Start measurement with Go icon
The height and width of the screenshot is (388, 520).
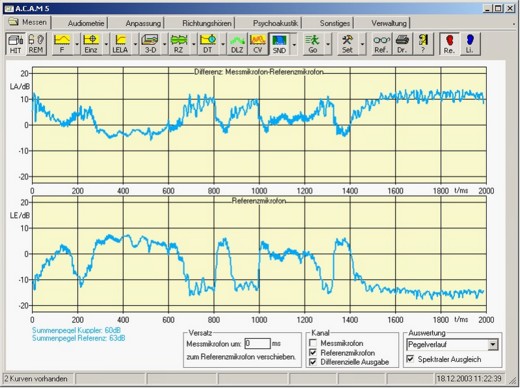click(x=313, y=44)
